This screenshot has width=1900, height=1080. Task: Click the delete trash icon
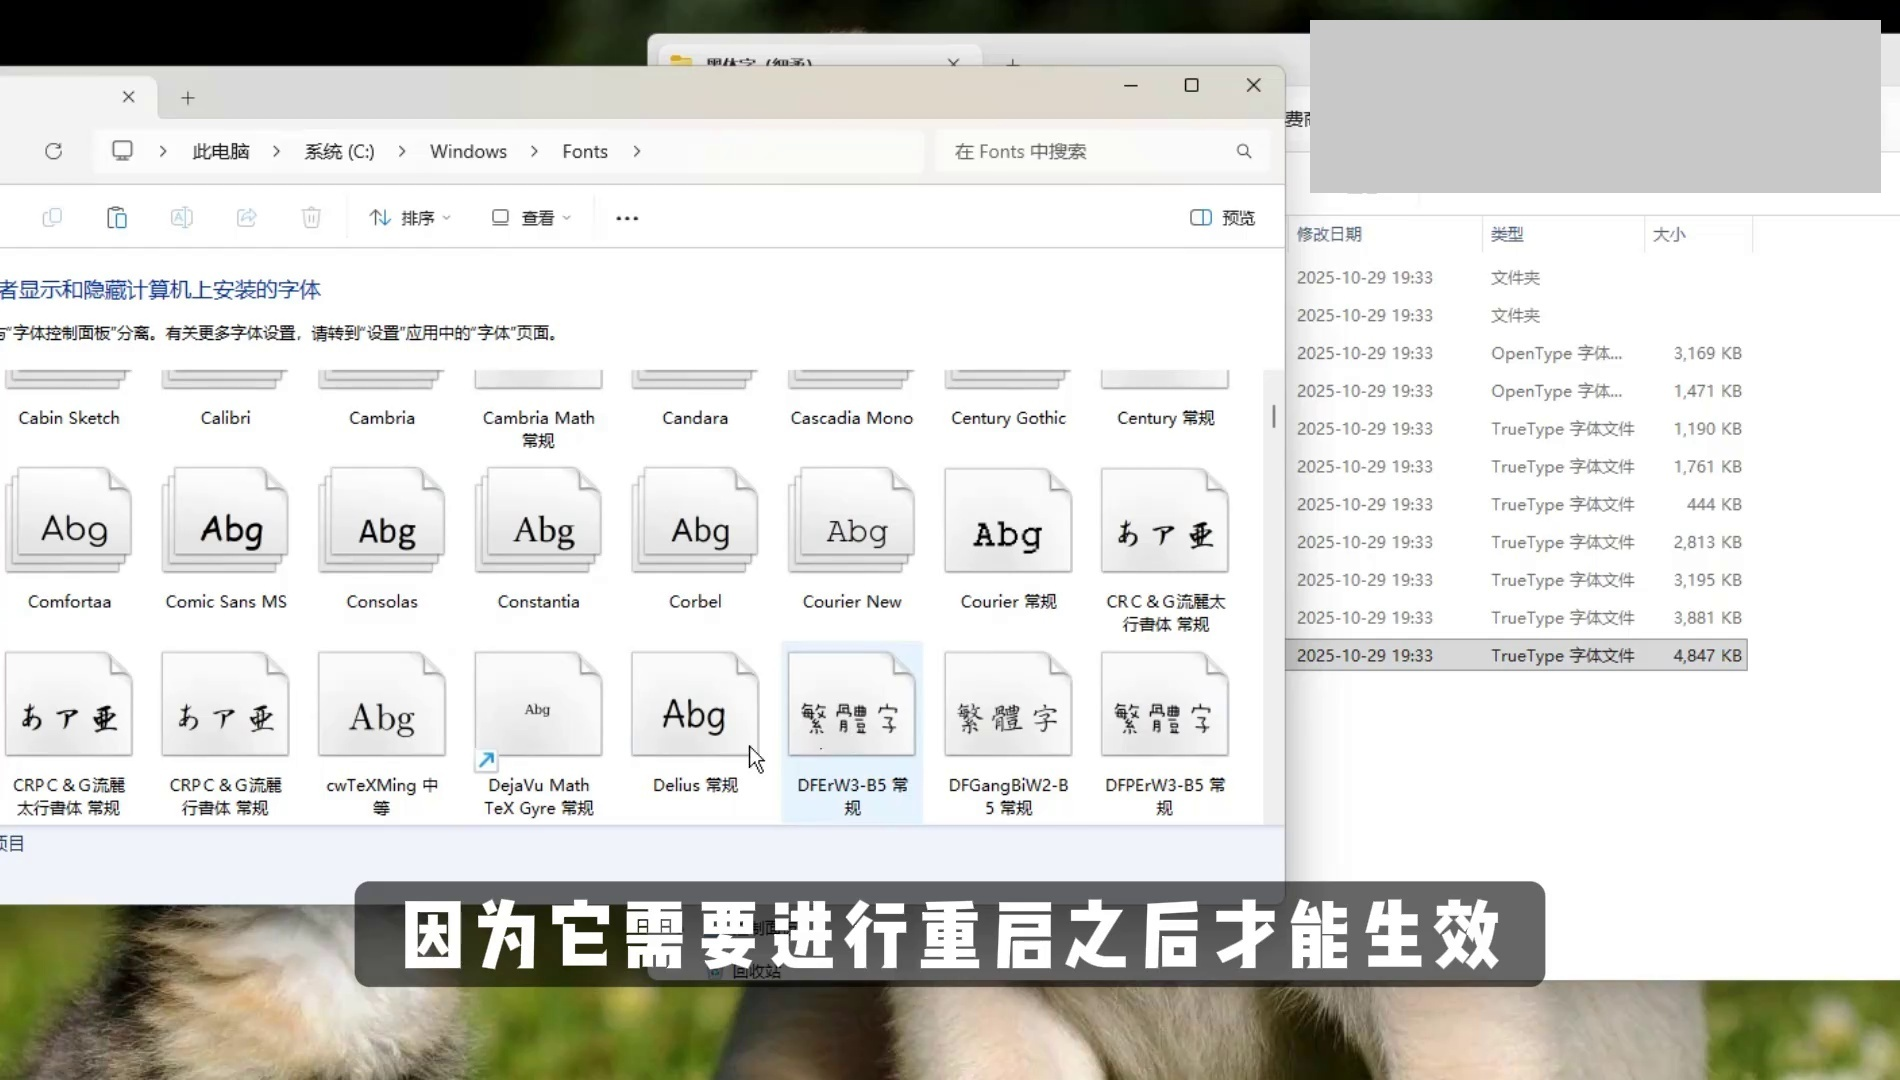tap(311, 218)
